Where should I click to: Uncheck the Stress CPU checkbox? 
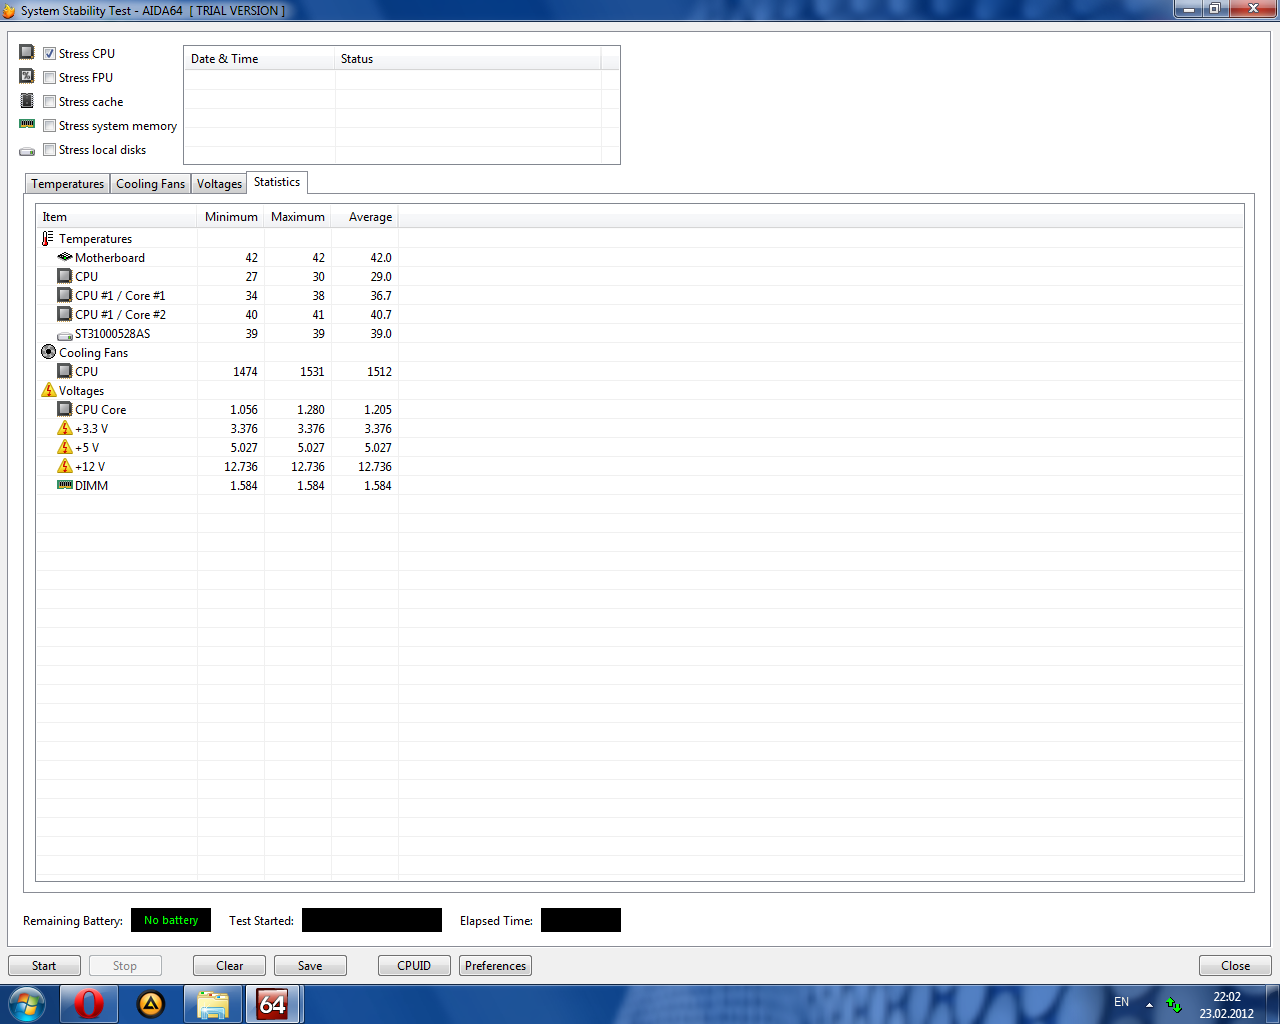point(49,53)
